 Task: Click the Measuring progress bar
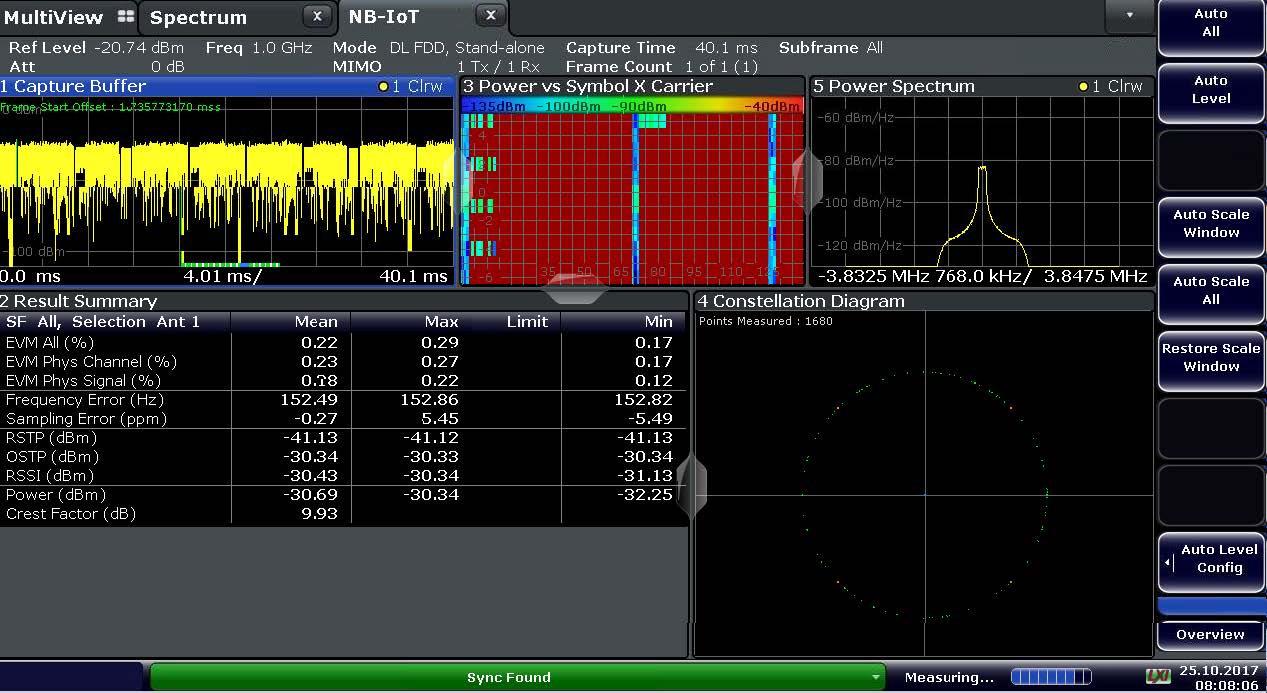(1050, 677)
